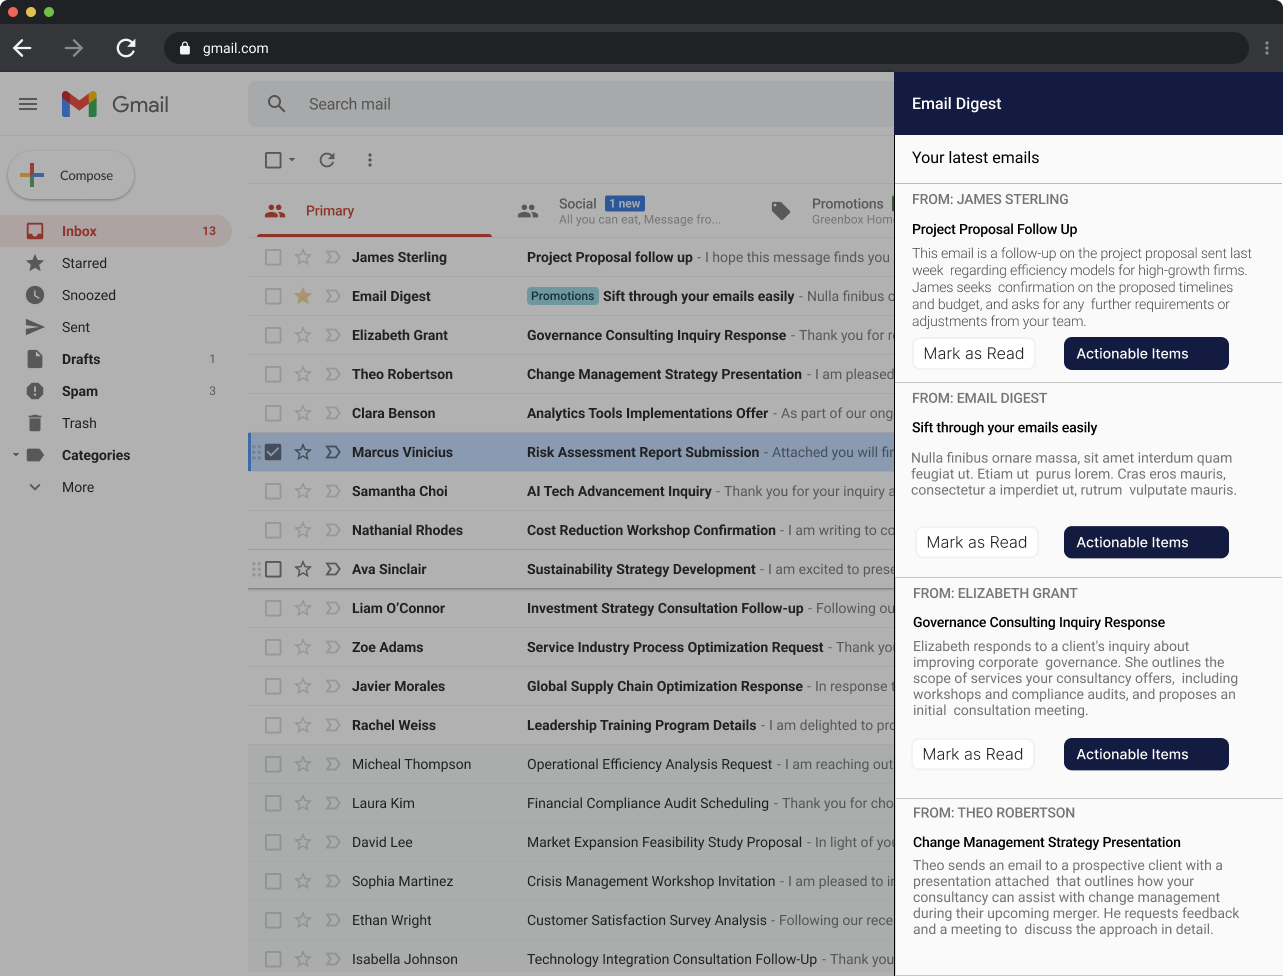Switch to the Promotions tab

coord(830,211)
